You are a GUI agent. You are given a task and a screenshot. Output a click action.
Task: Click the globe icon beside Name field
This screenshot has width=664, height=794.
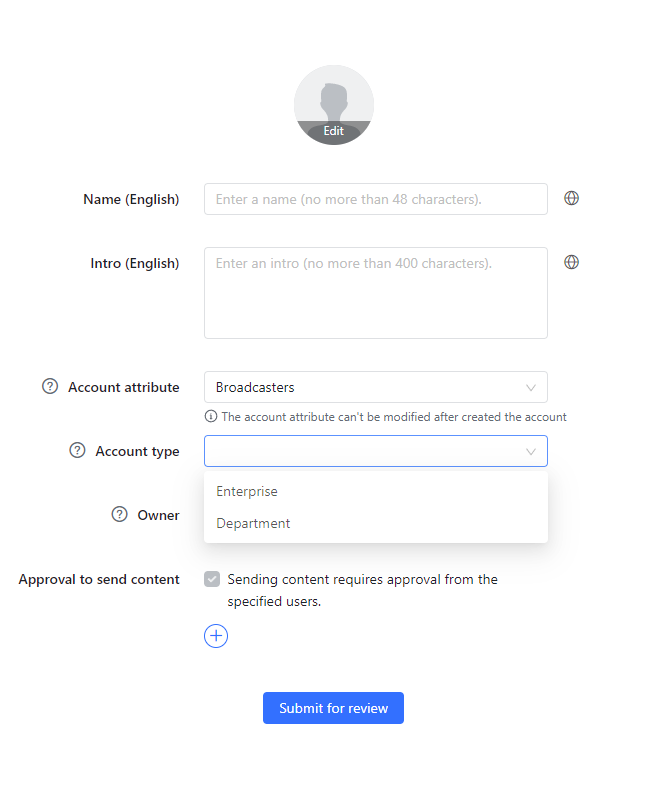pos(571,198)
